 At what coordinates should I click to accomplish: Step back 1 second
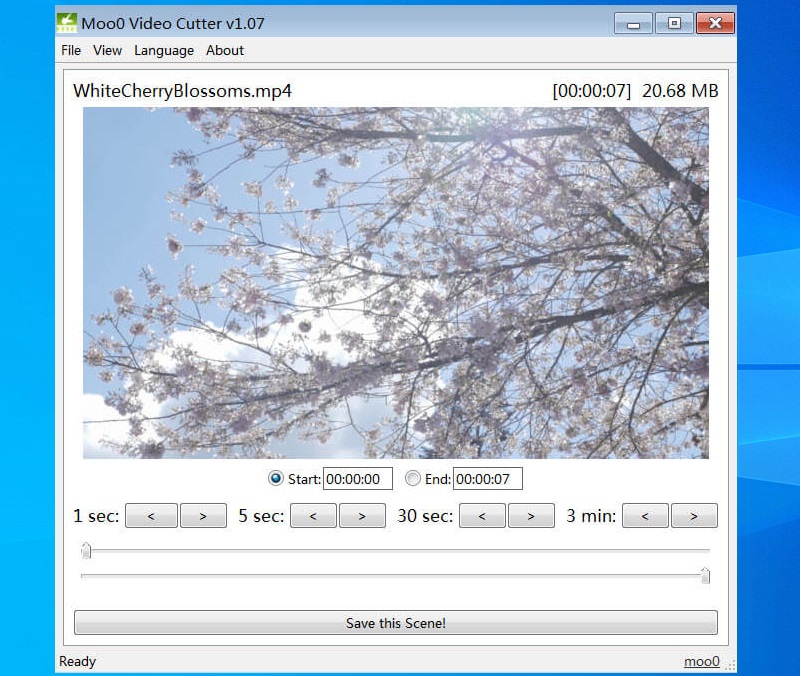coord(152,516)
